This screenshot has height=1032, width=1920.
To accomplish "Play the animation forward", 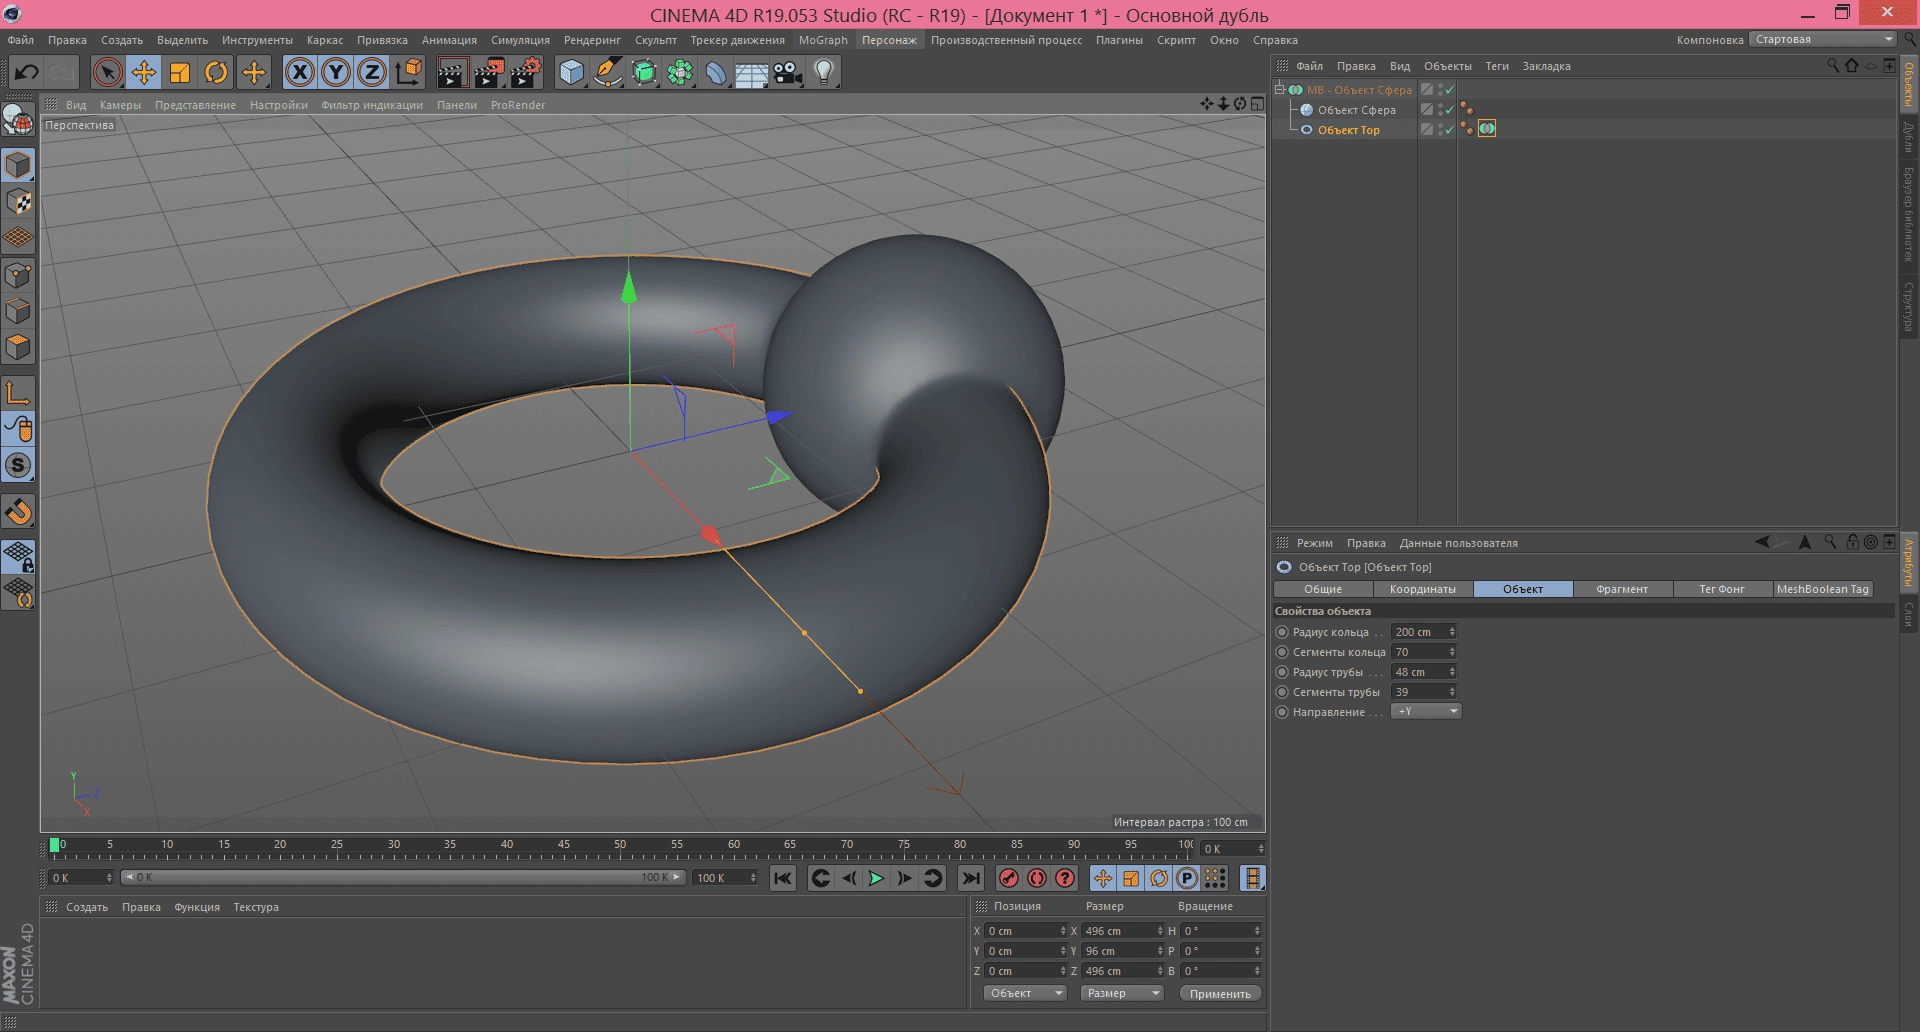I will point(876,878).
